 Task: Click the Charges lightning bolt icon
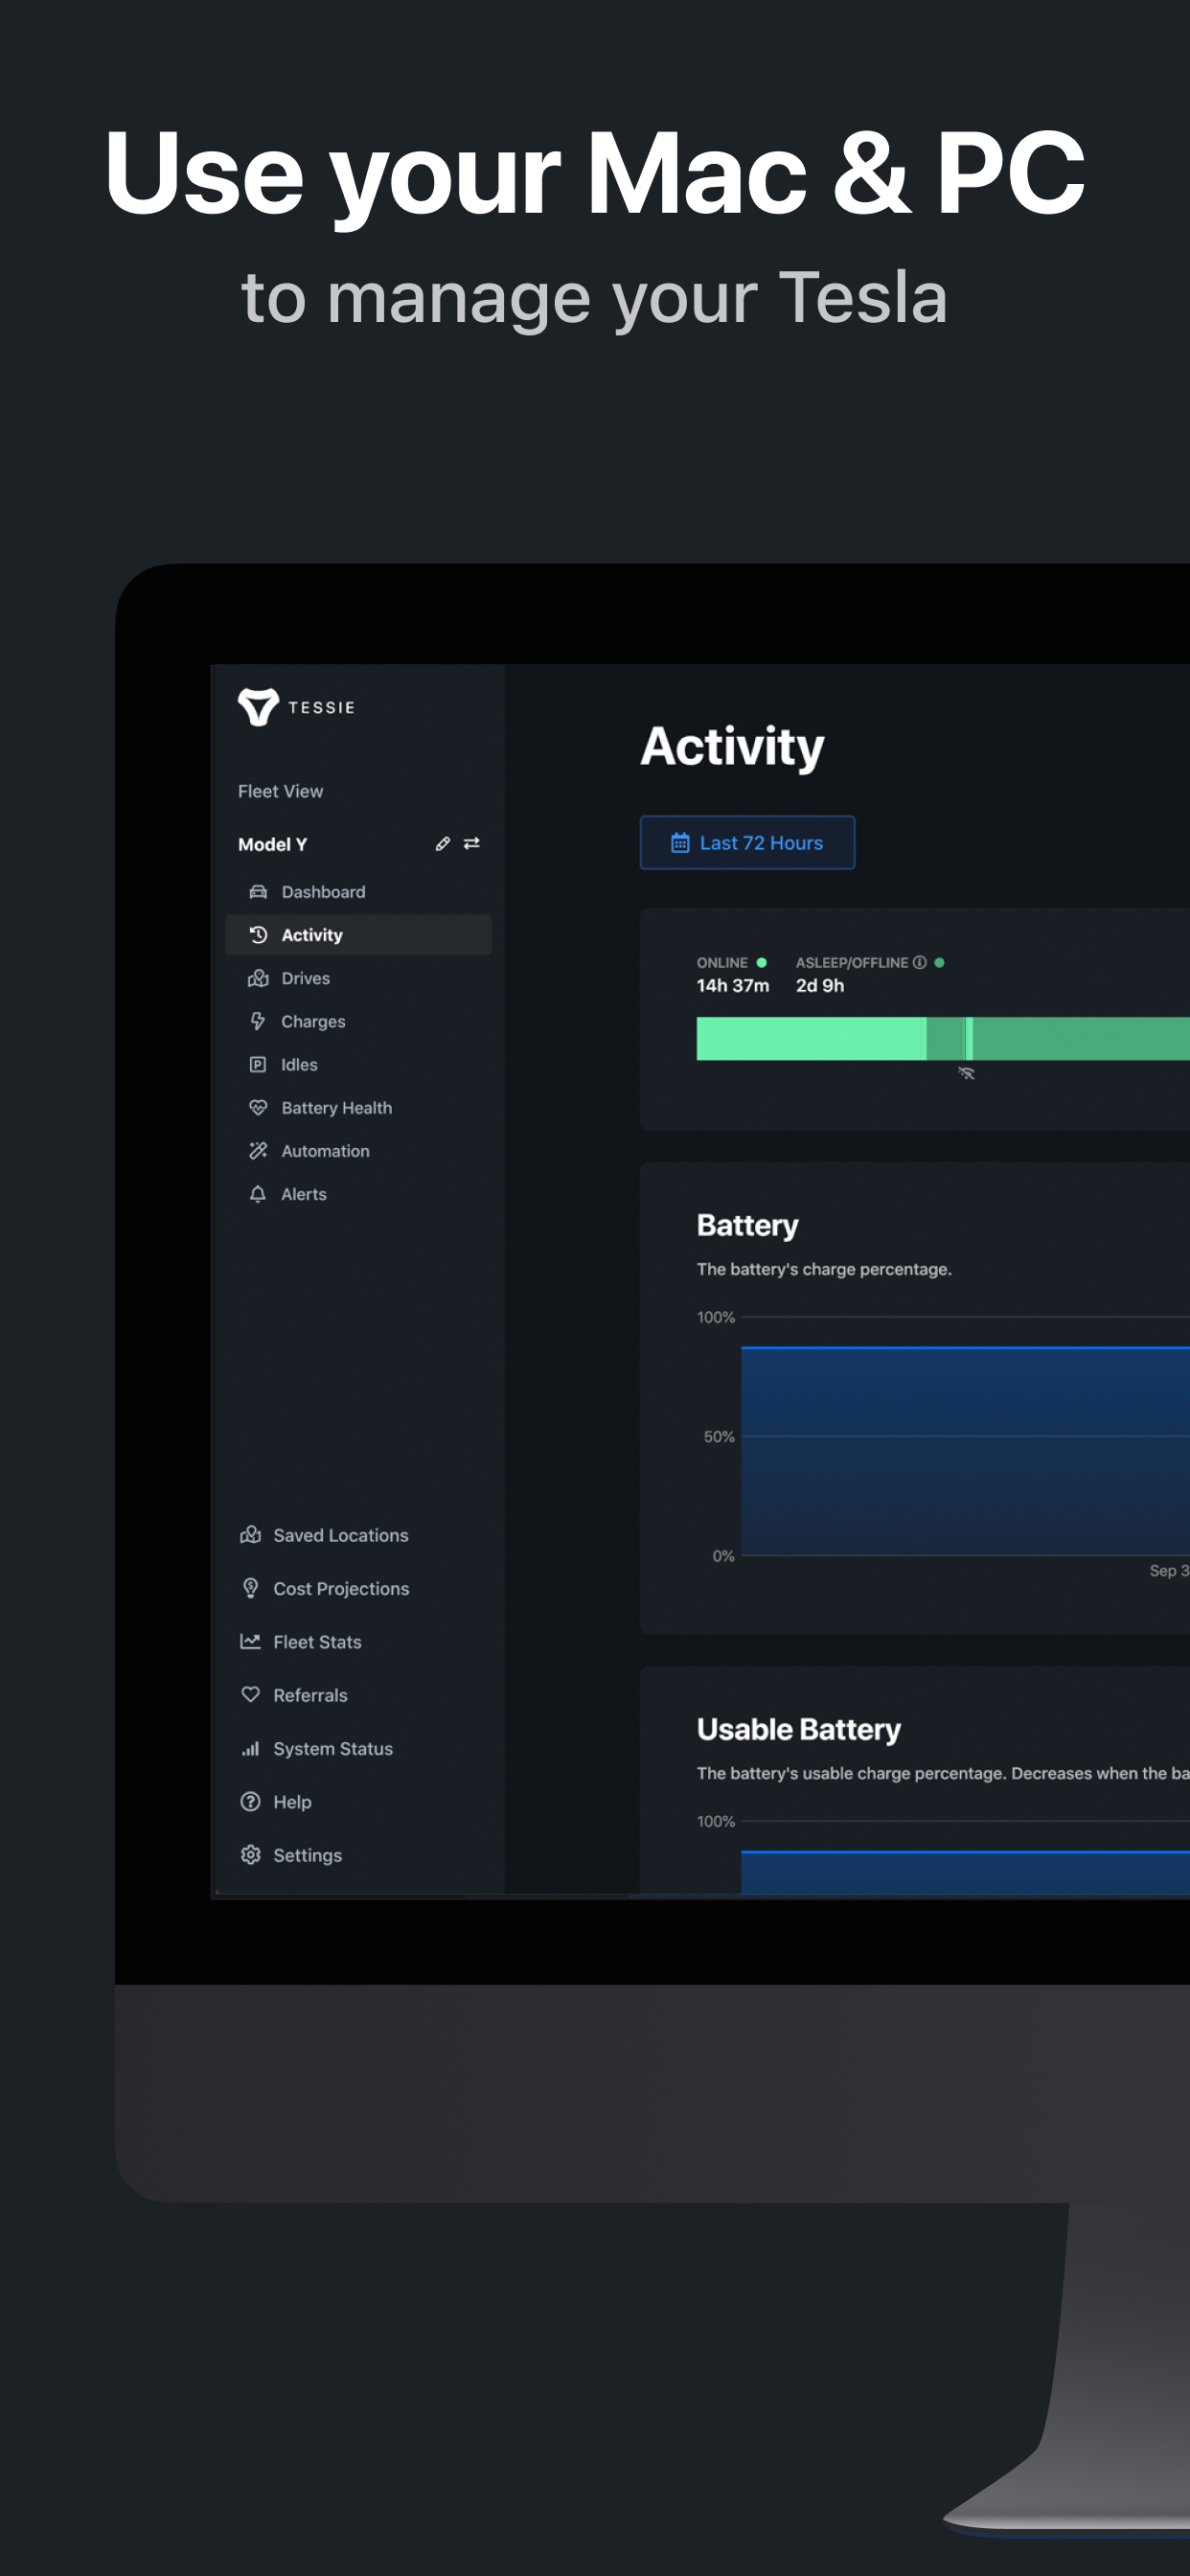(x=258, y=1021)
